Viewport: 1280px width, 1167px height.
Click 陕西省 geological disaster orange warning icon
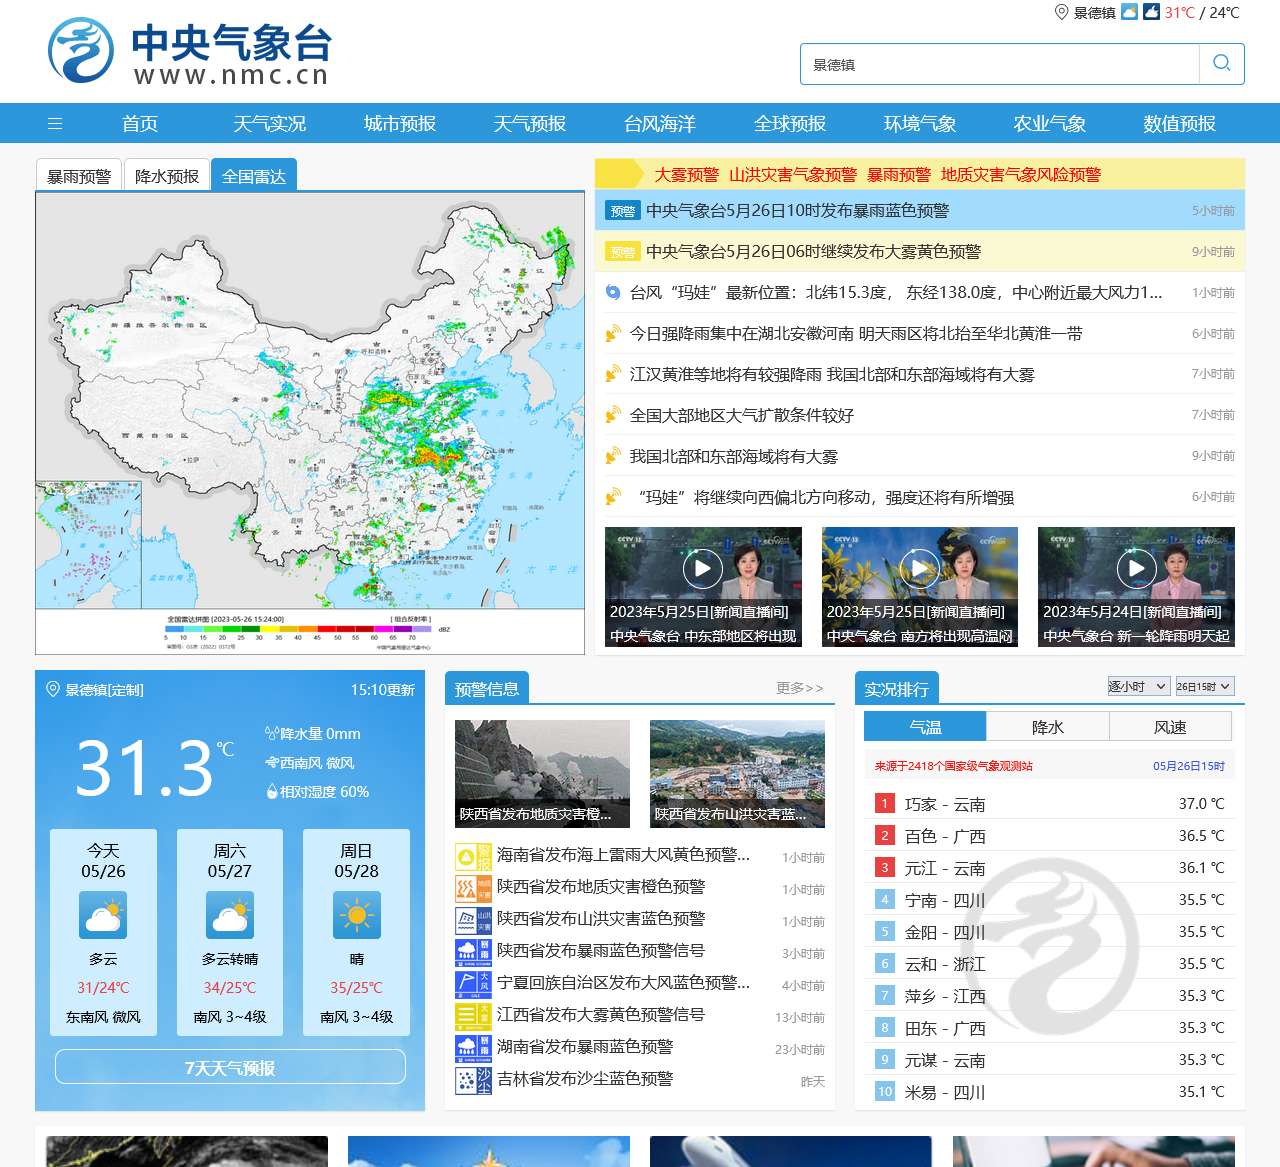(x=473, y=888)
